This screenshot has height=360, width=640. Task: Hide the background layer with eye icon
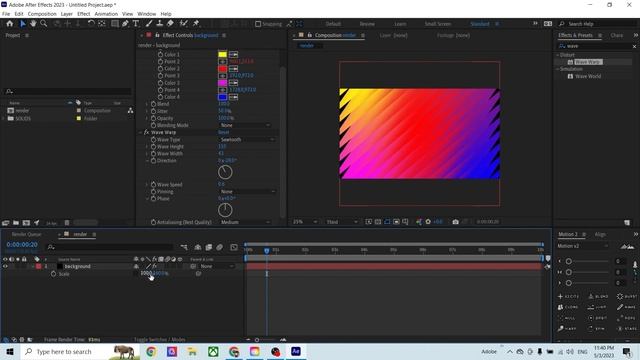[x=5, y=266]
